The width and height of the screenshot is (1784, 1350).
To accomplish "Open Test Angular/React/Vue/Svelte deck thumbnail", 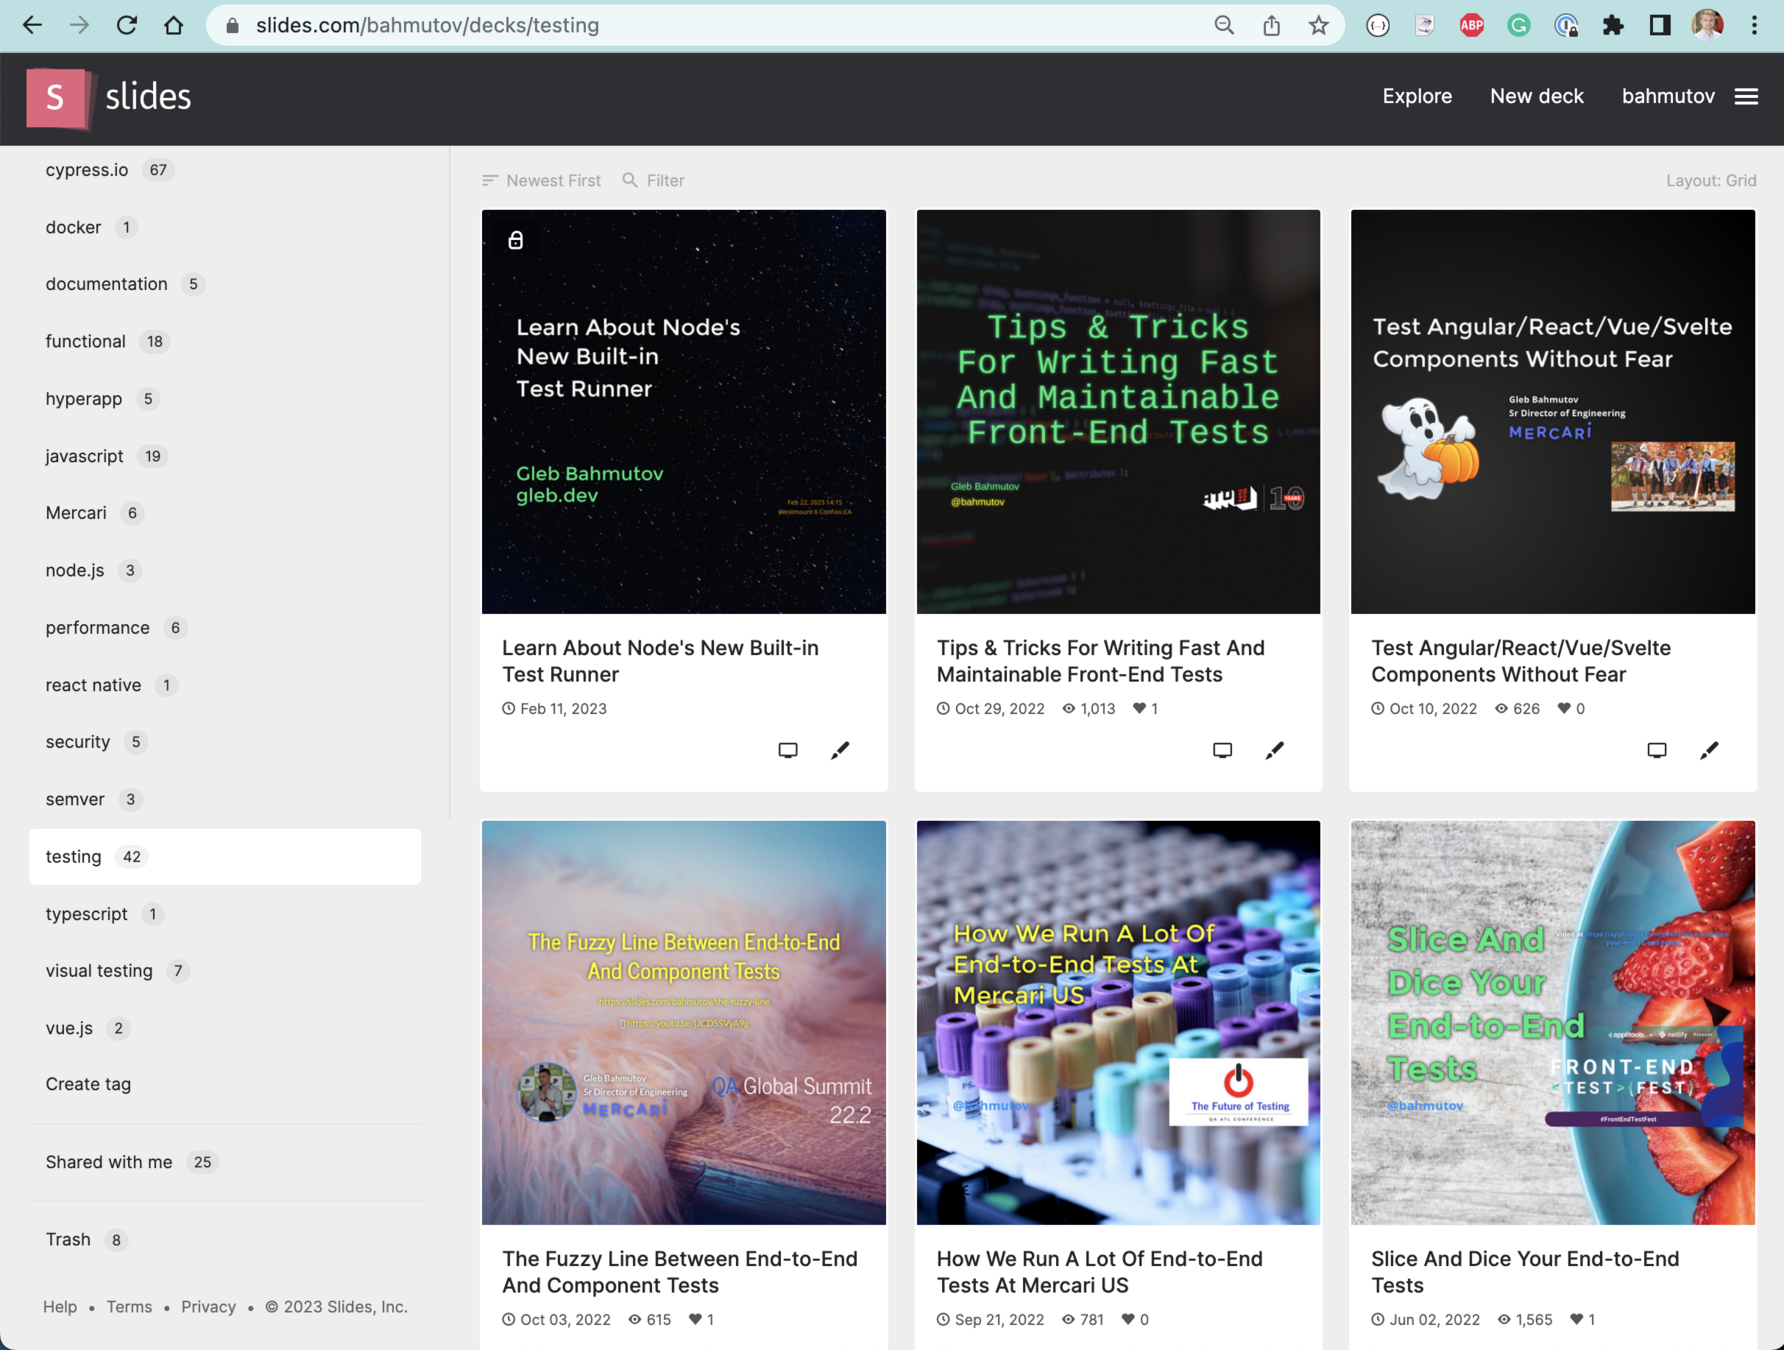I will click(x=1553, y=411).
